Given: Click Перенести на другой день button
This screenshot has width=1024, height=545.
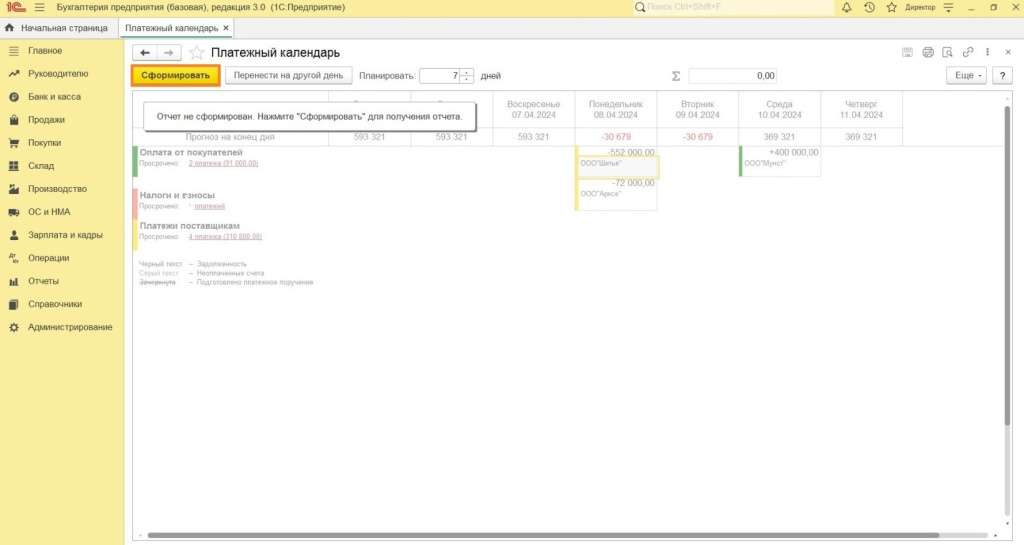Looking at the screenshot, I should coord(287,75).
